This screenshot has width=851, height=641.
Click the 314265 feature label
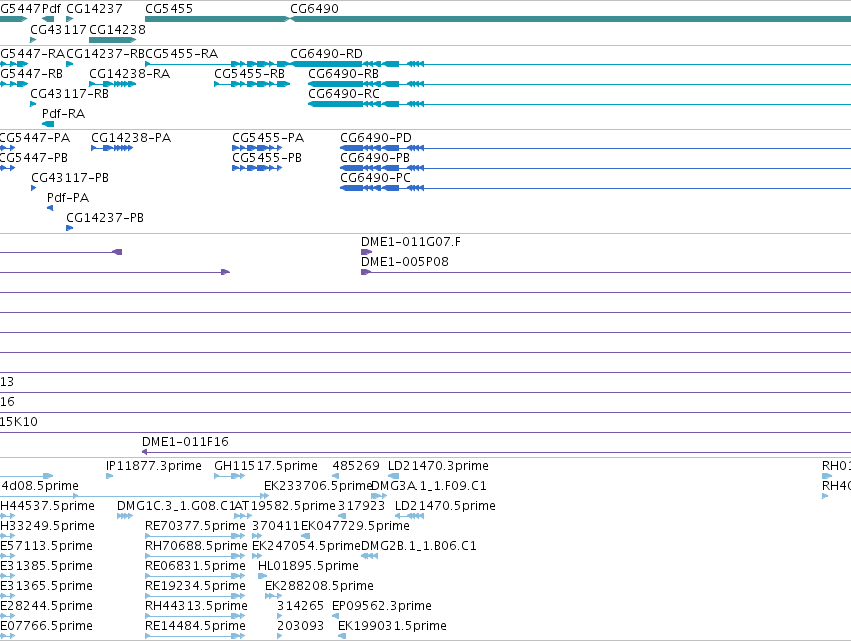[300, 607]
